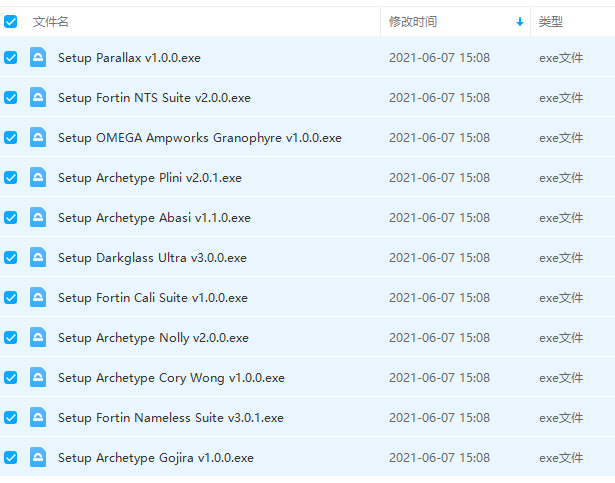Viewport: 615px width, 483px height.
Task: Select Setup Archetype Cory Wong v1.0.0.exe name
Action: coord(171,378)
